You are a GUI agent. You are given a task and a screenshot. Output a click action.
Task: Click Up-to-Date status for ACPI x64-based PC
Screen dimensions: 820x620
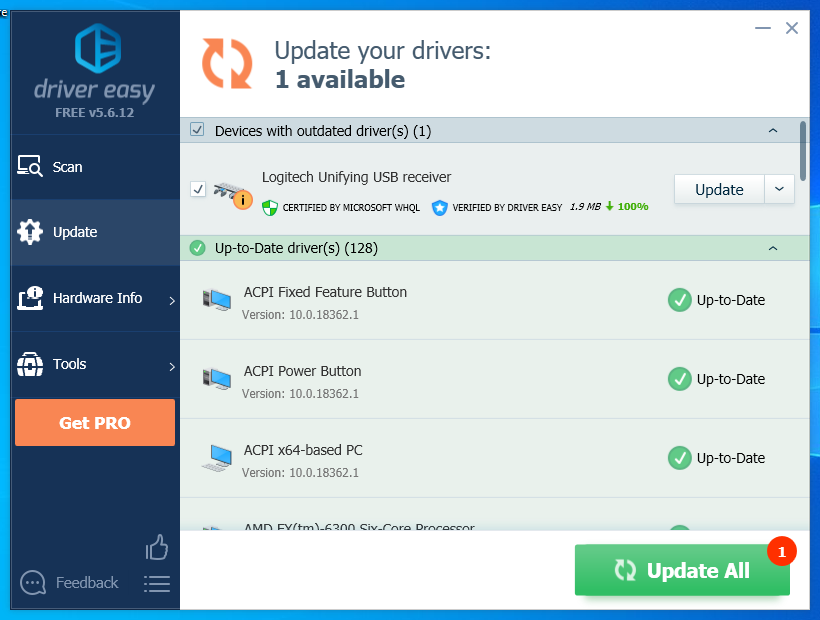pyautogui.click(x=731, y=458)
